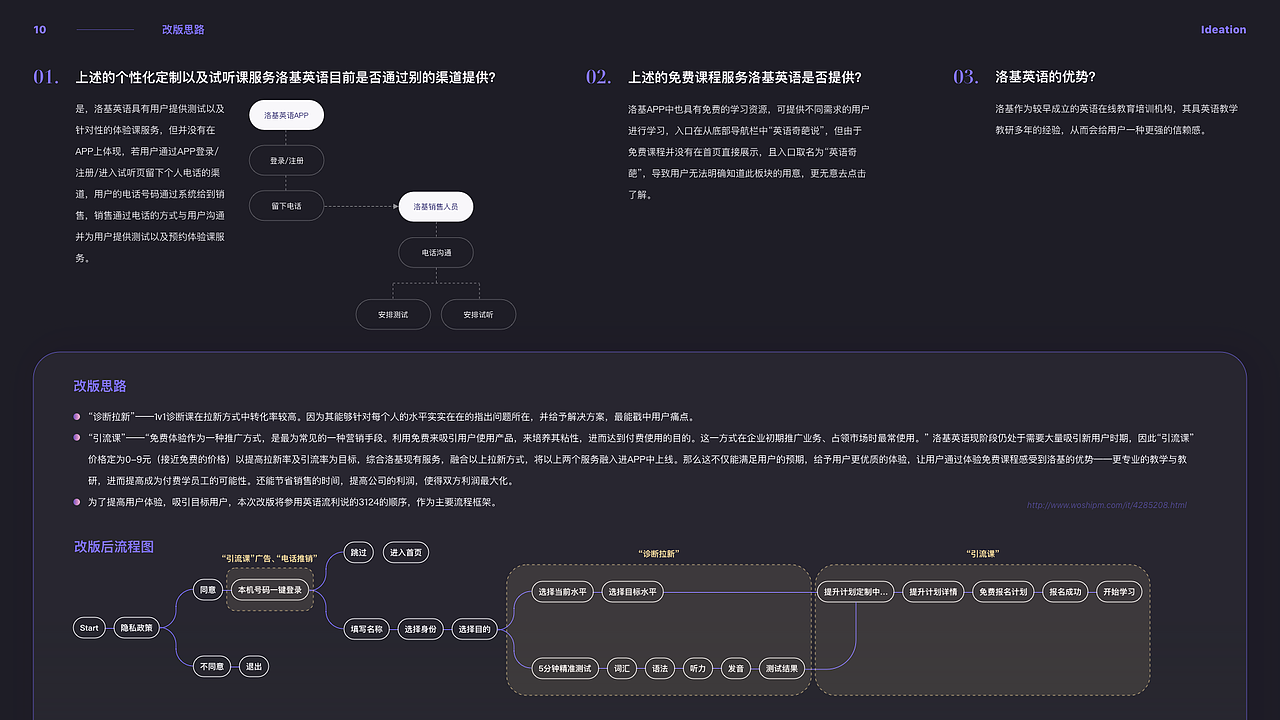Click the “引流课” label above the right group
The image size is (1280, 720).
tap(983, 553)
